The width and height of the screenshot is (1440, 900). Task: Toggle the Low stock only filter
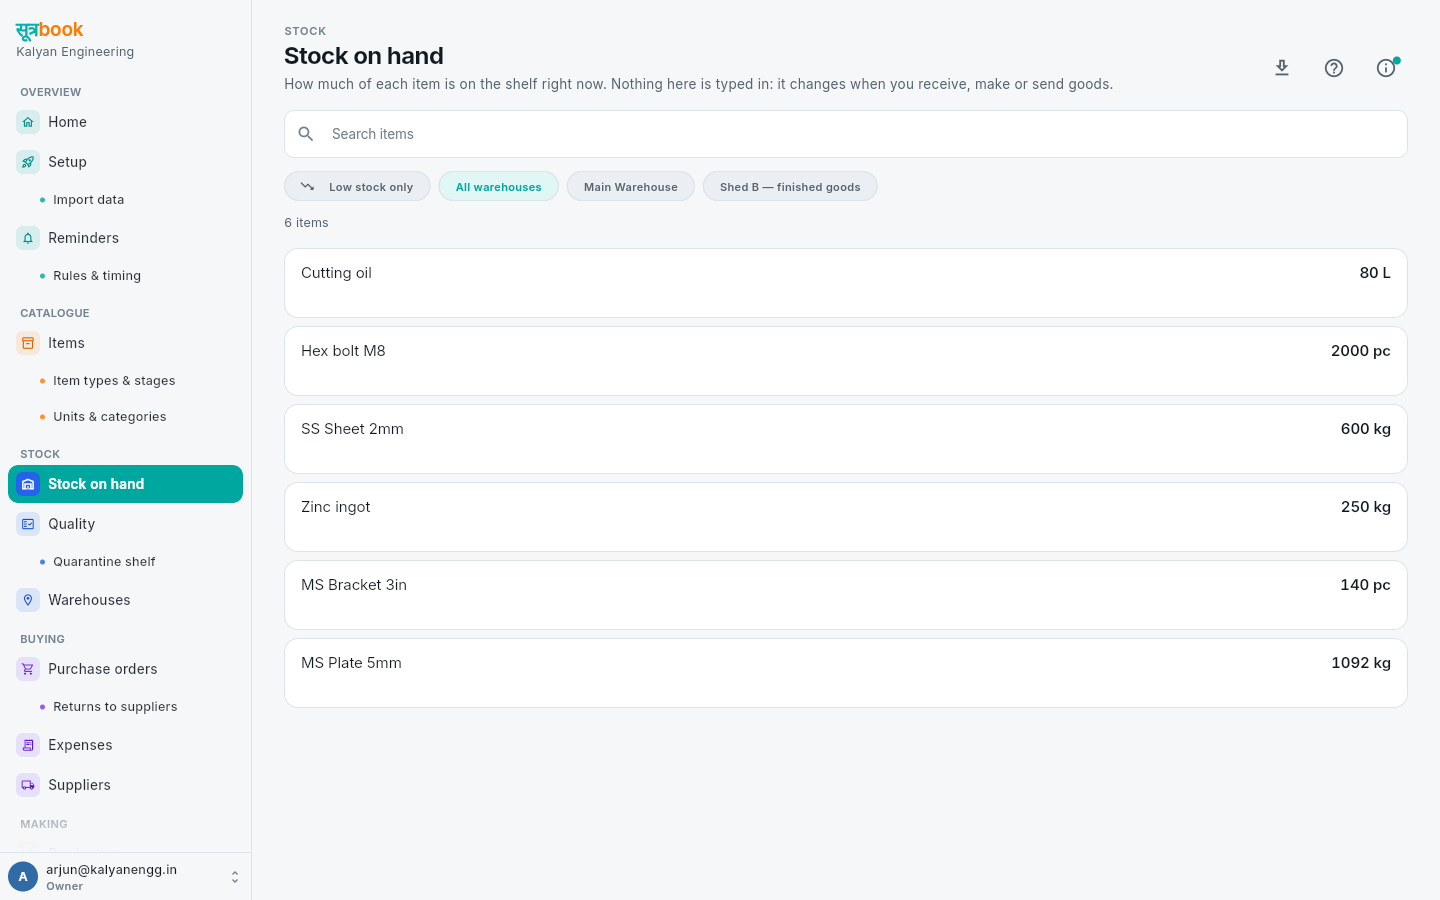pyautogui.click(x=357, y=187)
